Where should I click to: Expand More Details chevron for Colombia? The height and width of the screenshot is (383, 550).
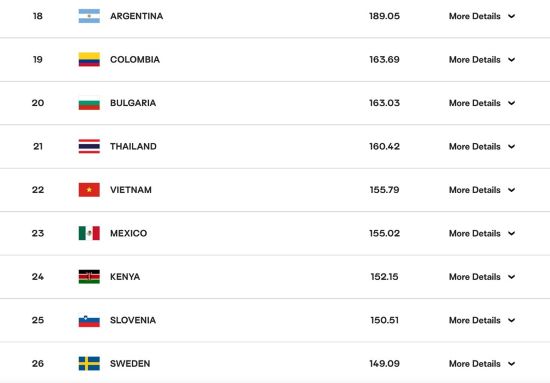click(x=512, y=60)
